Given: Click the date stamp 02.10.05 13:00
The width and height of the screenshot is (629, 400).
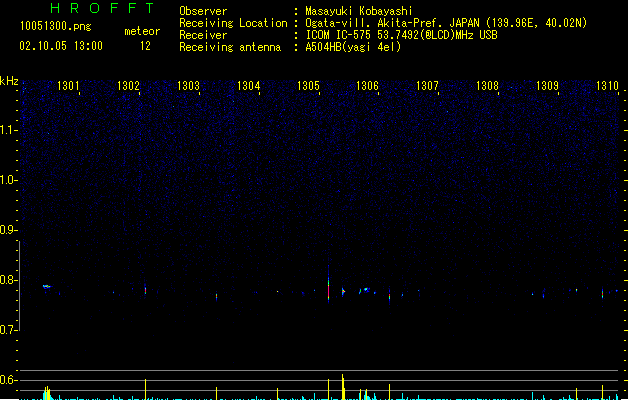Looking at the screenshot, I should click(61, 46).
